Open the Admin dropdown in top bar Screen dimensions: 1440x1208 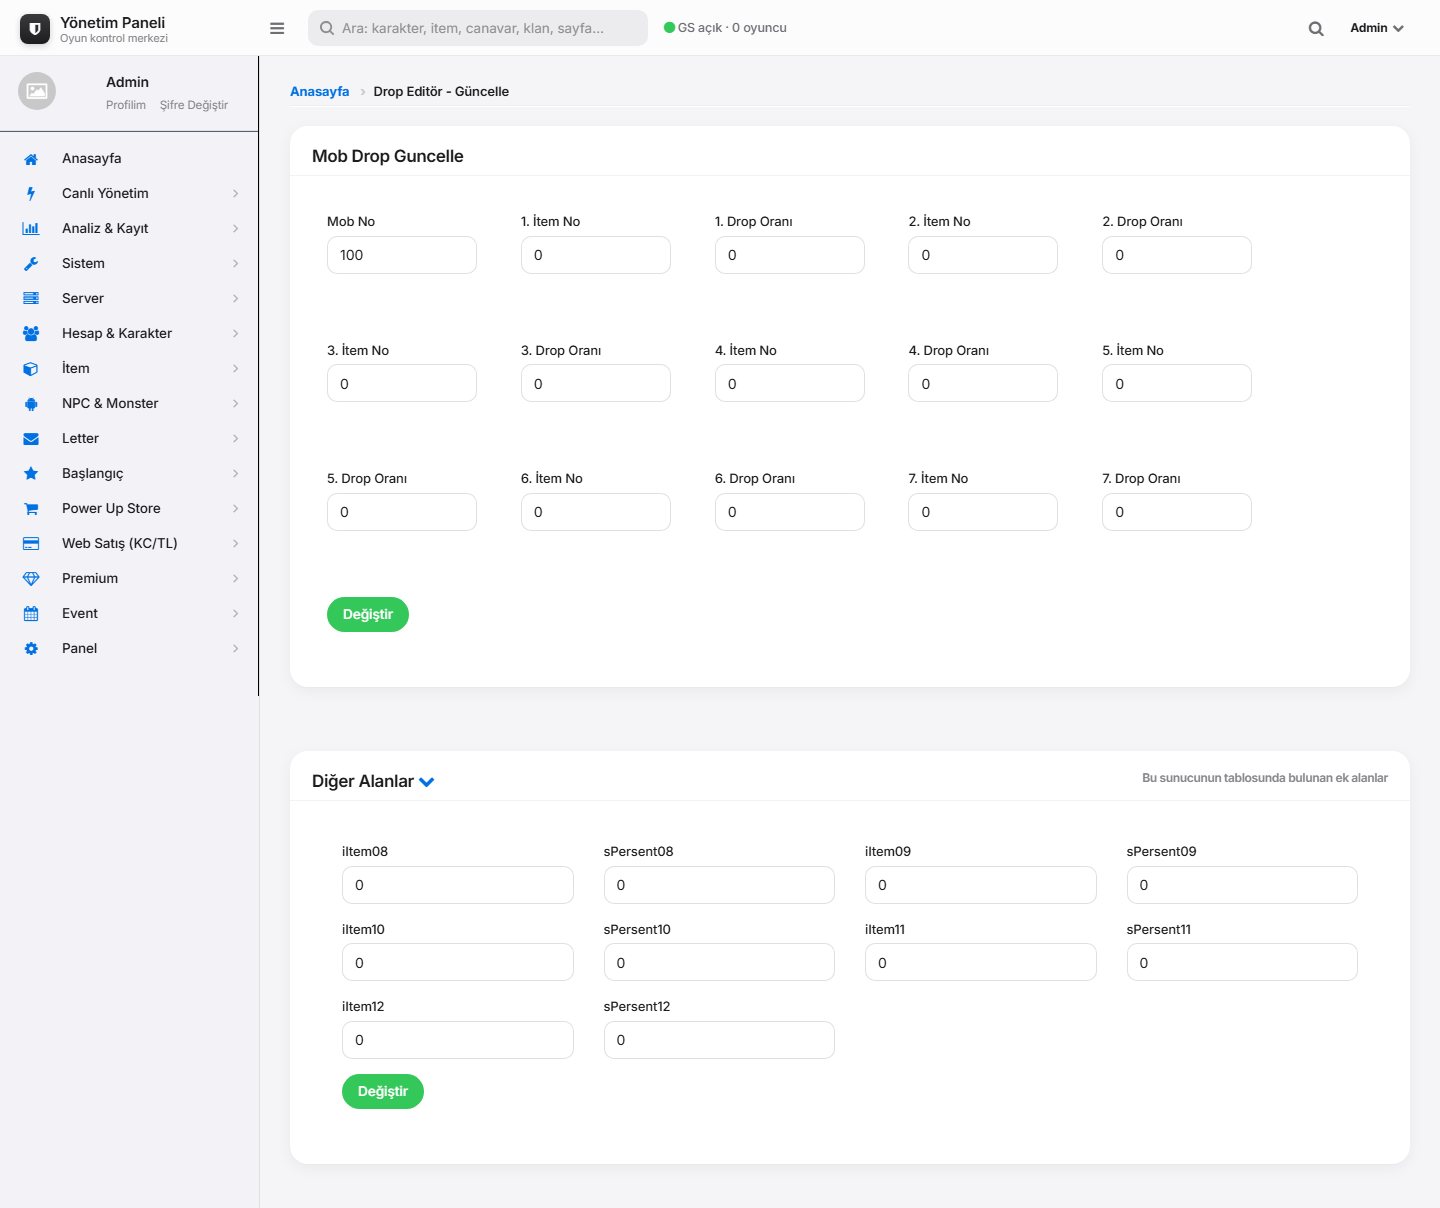[x=1377, y=28]
